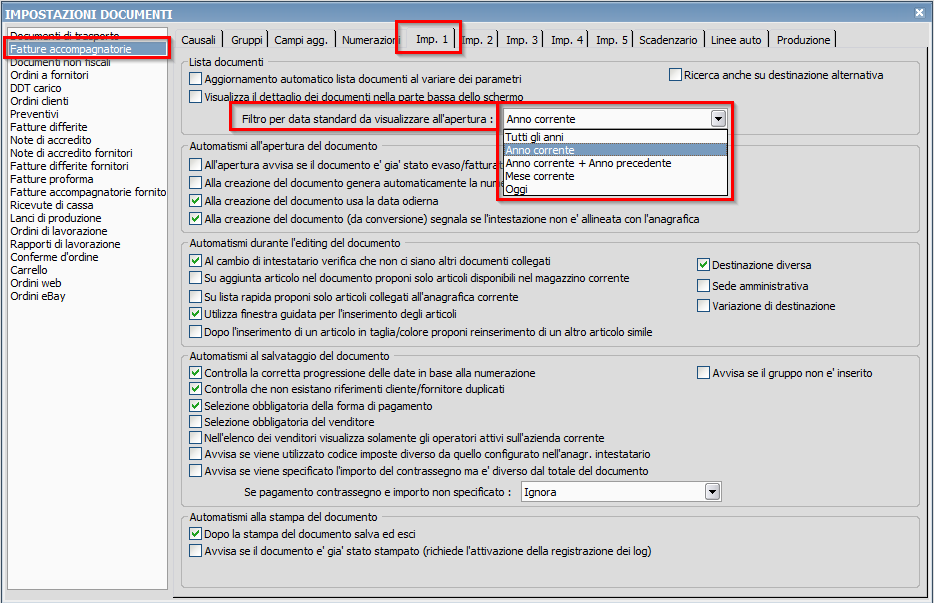Select Carrello in the list
The height and width of the screenshot is (603, 934).
(88, 270)
